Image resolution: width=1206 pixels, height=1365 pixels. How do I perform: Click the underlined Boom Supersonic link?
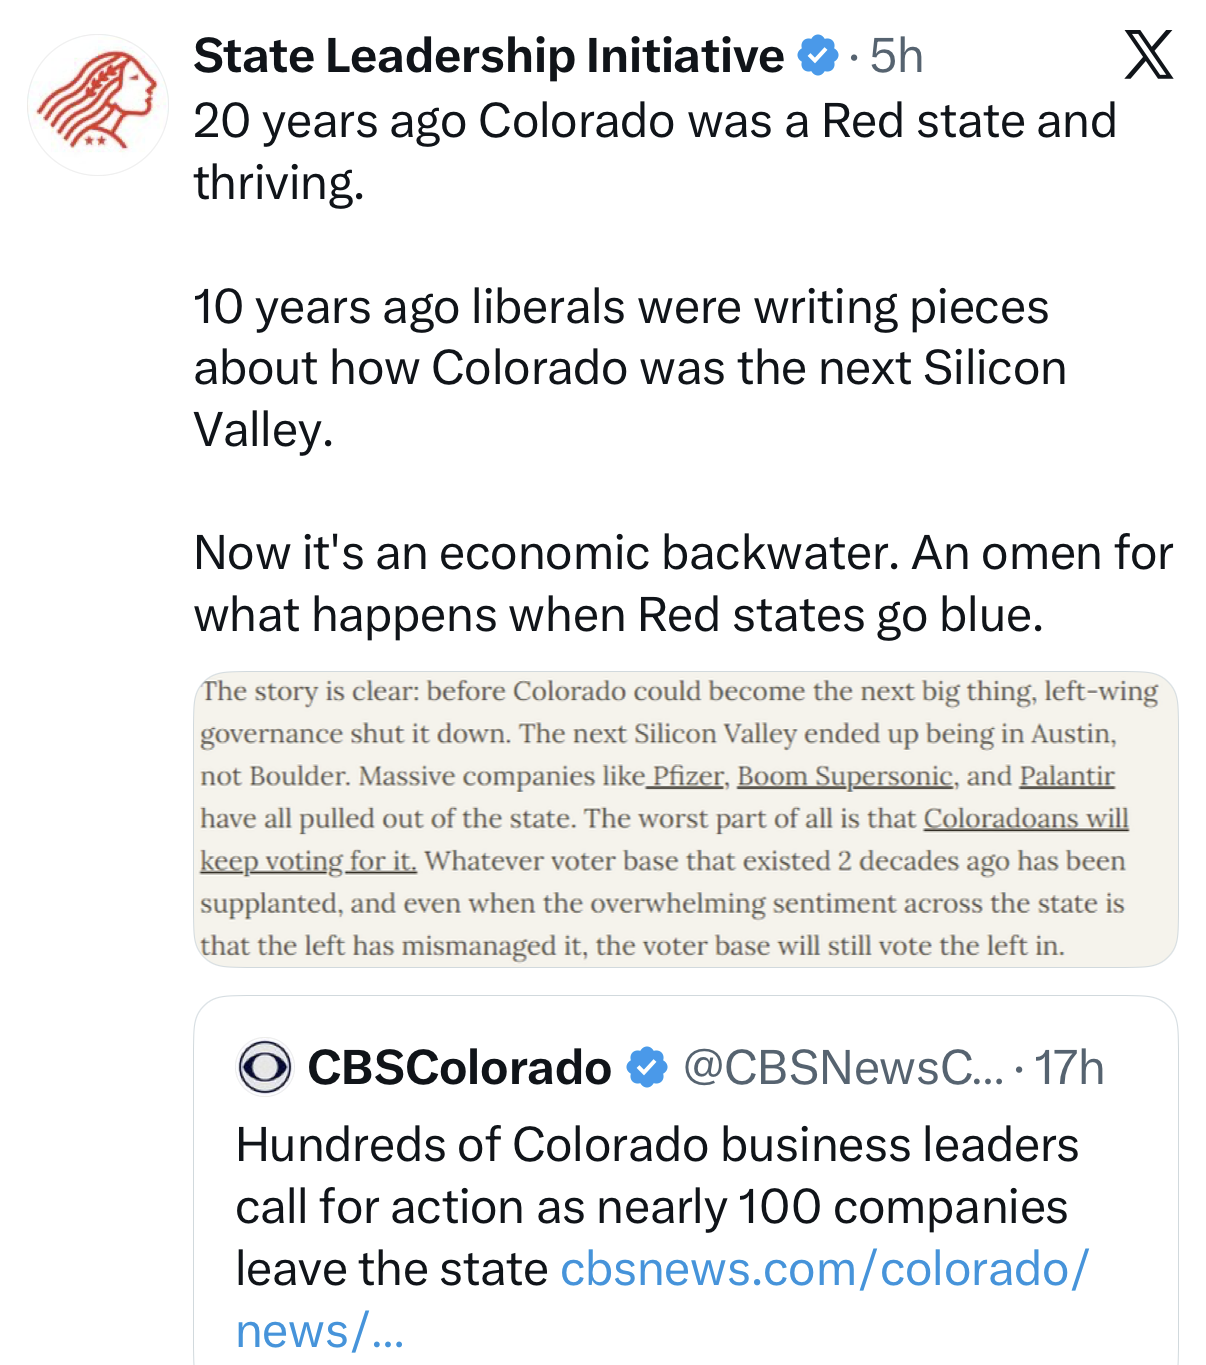844,776
